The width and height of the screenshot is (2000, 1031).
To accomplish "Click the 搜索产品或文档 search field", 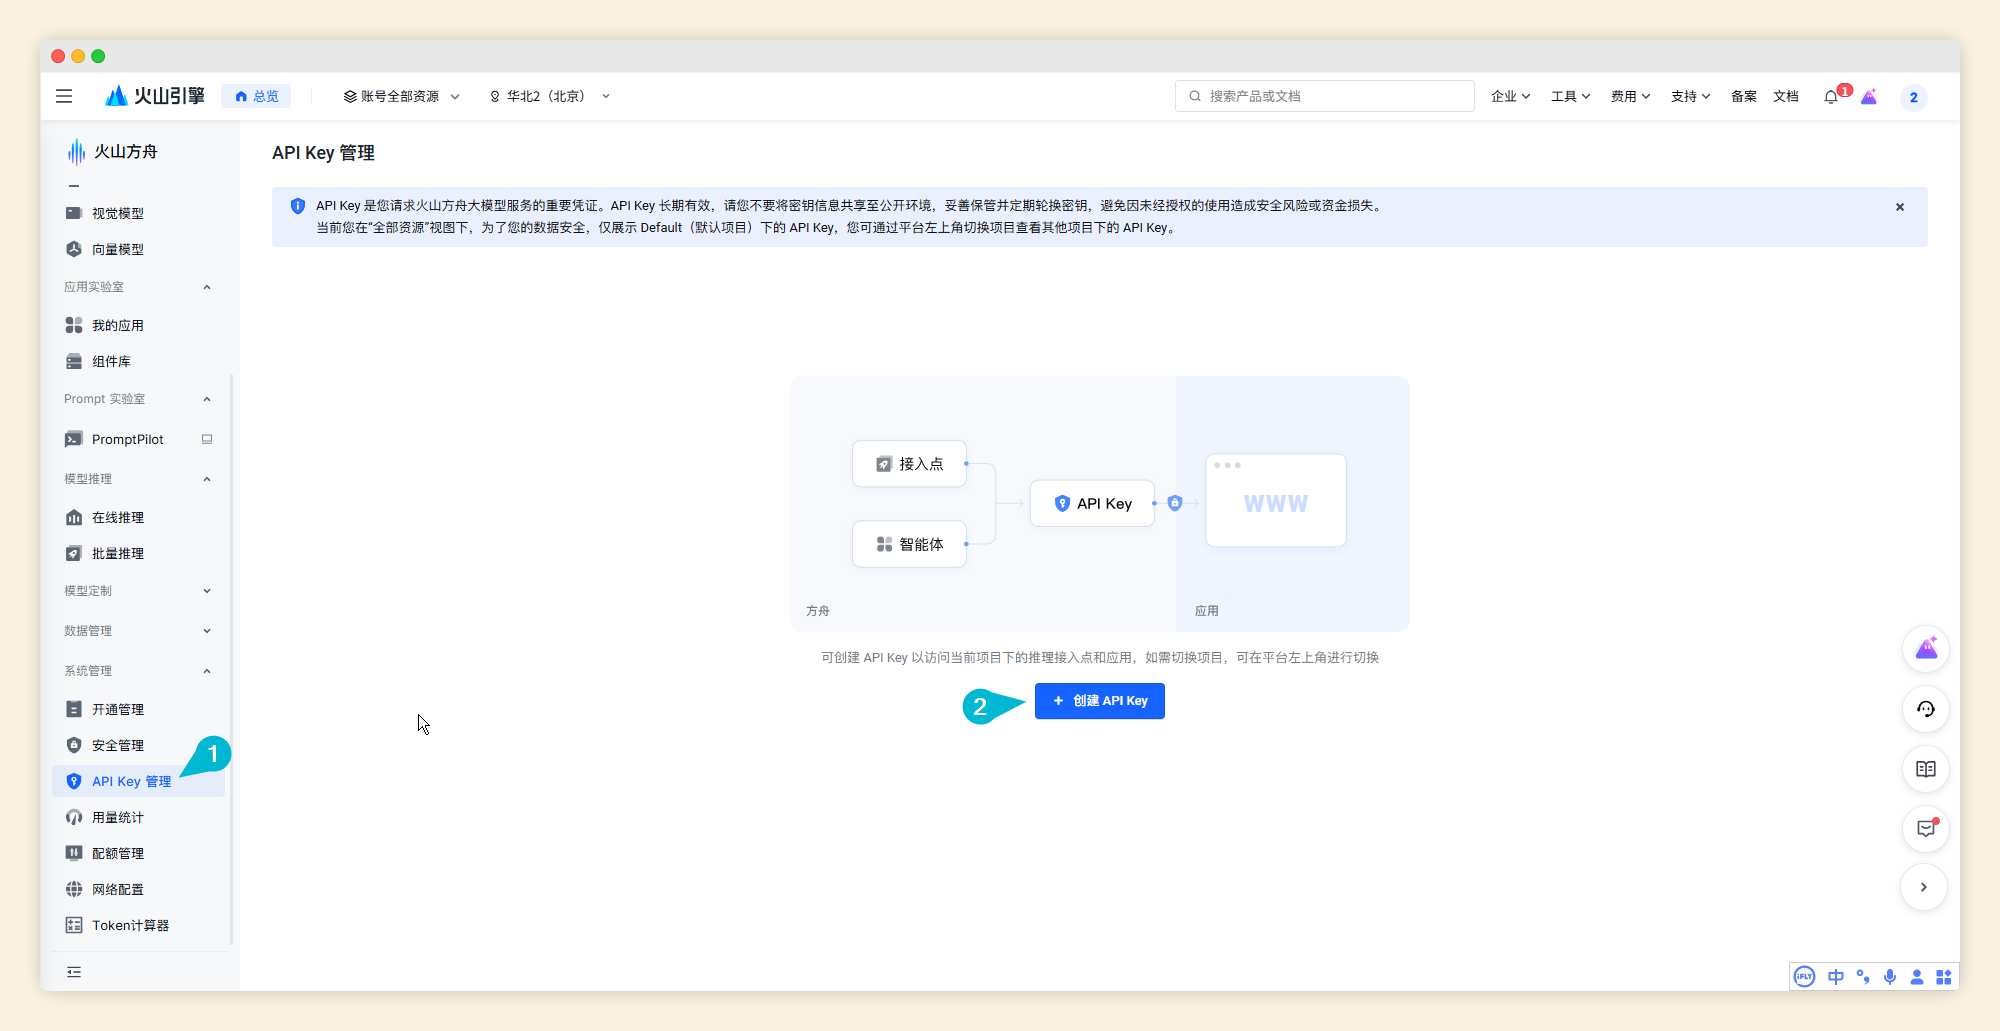I will 1323,95.
